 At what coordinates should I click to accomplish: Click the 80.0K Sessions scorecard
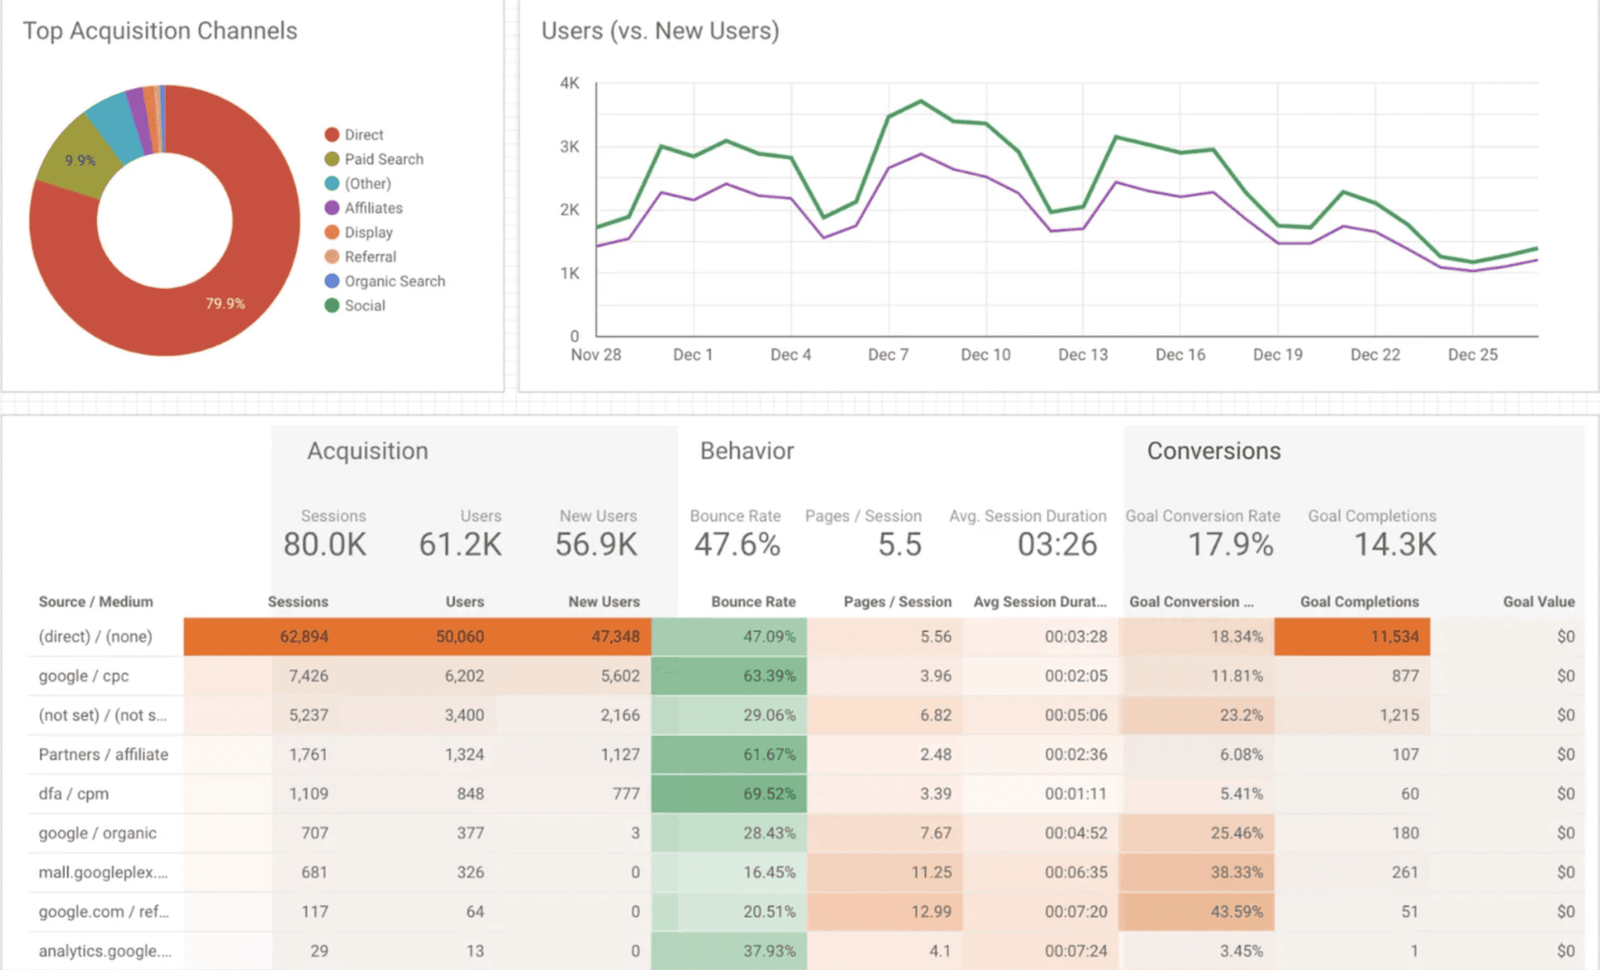(325, 534)
